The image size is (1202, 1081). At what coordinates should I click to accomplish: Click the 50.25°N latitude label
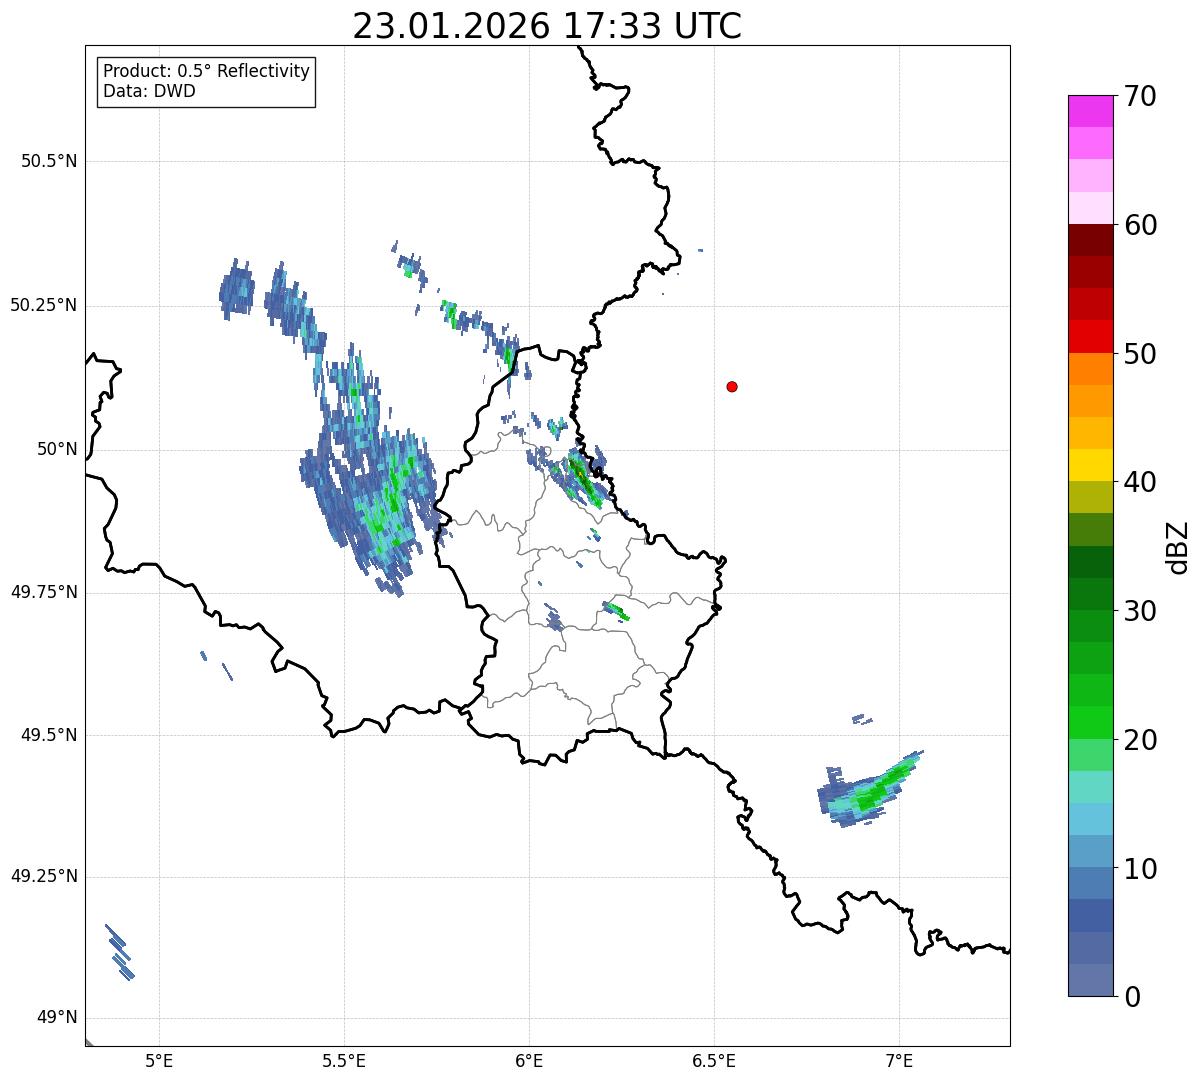tap(44, 305)
